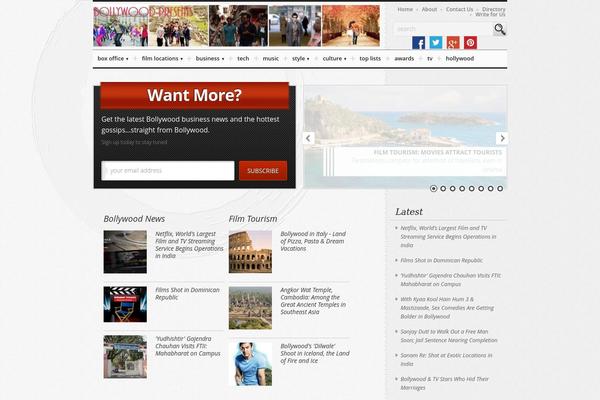
Task: Open Latest list Dominican Republic link
Action: 441,260
